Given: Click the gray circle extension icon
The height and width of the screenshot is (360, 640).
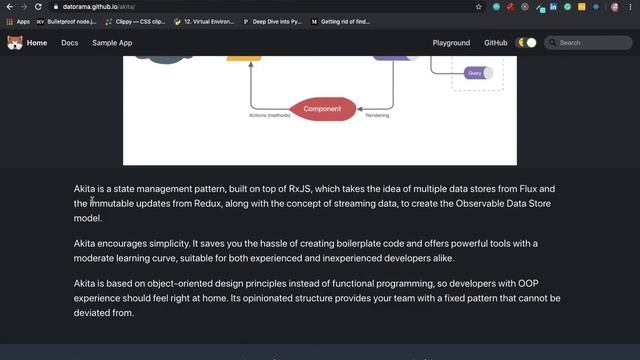Looking at the screenshot, I should pos(525,7).
